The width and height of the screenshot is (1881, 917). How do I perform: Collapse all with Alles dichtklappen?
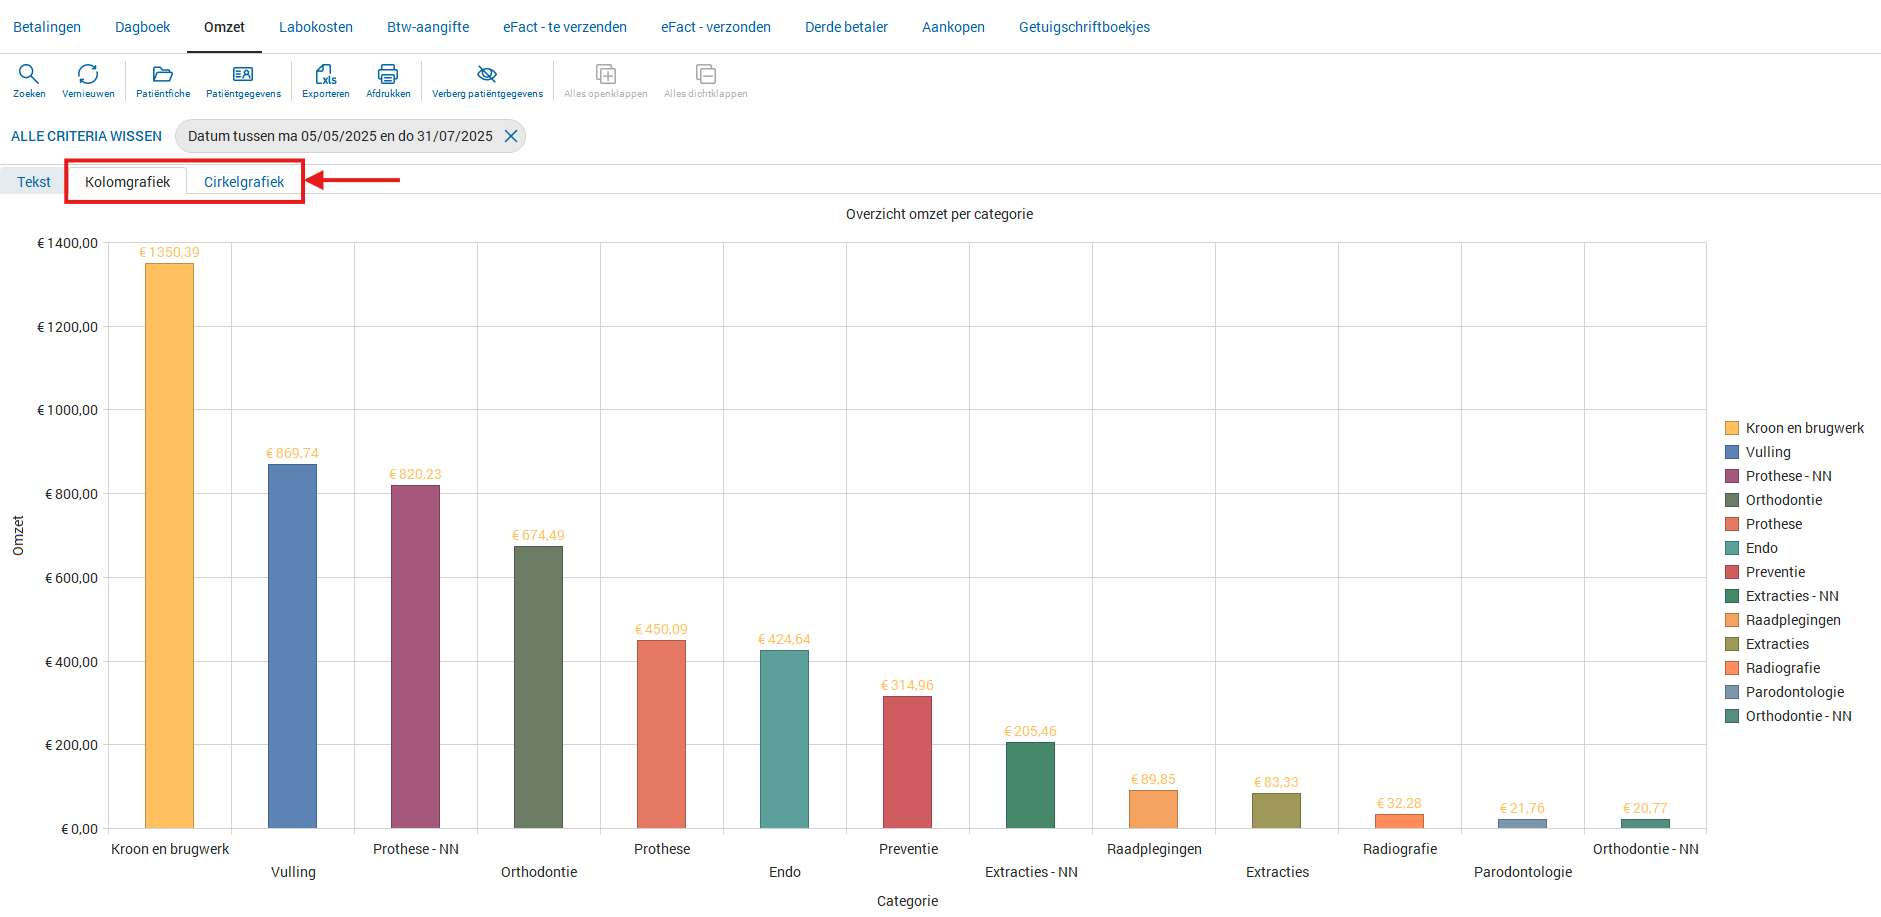705,75
